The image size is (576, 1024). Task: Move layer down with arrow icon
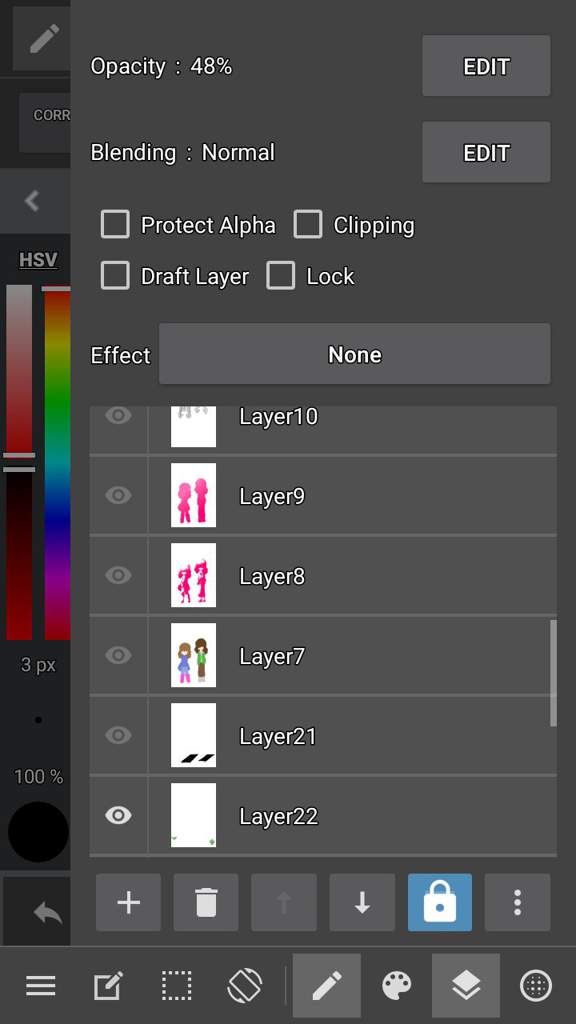click(362, 903)
